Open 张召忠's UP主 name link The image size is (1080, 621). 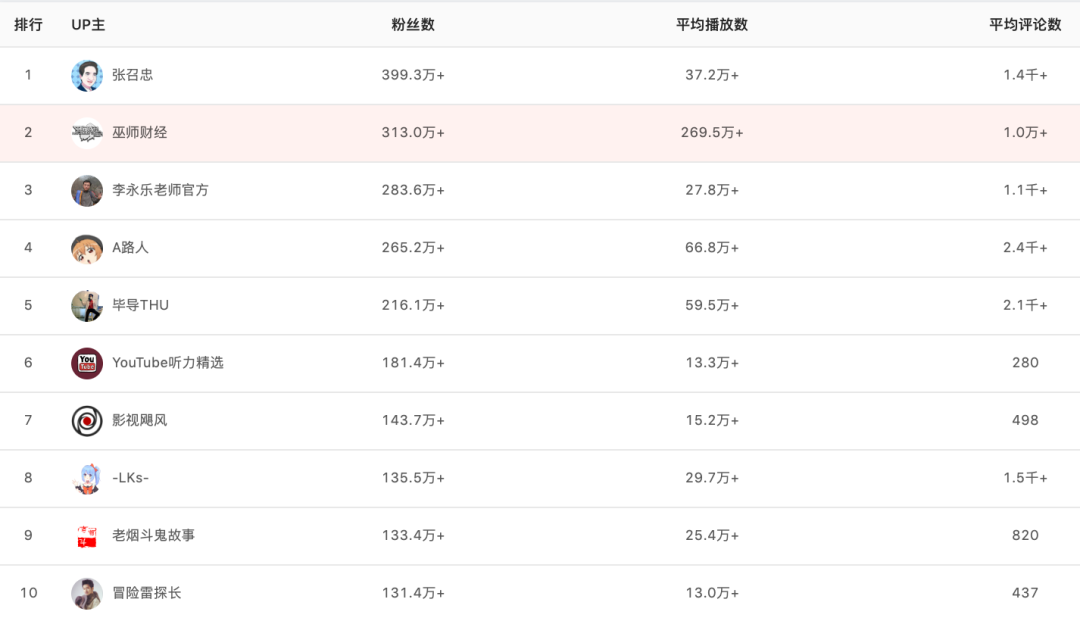(133, 75)
